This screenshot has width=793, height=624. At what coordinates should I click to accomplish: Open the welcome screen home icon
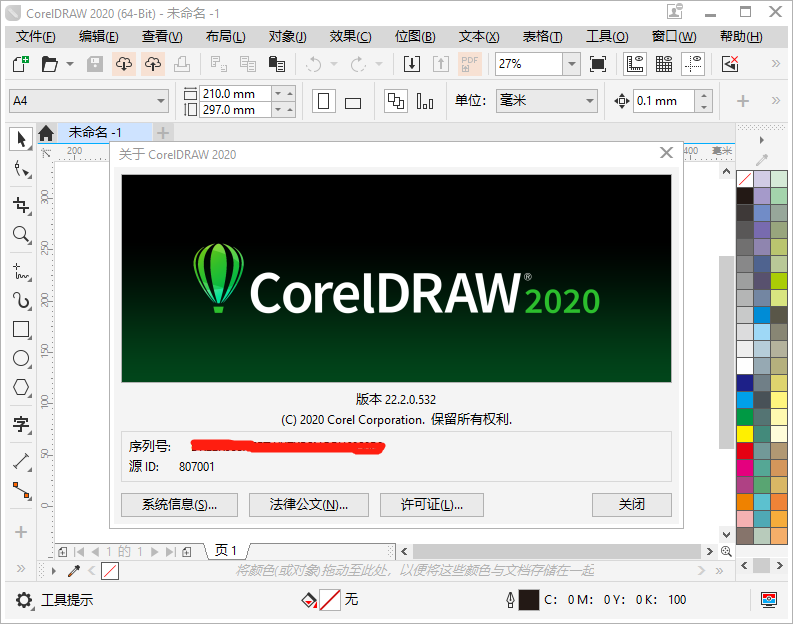[x=46, y=133]
